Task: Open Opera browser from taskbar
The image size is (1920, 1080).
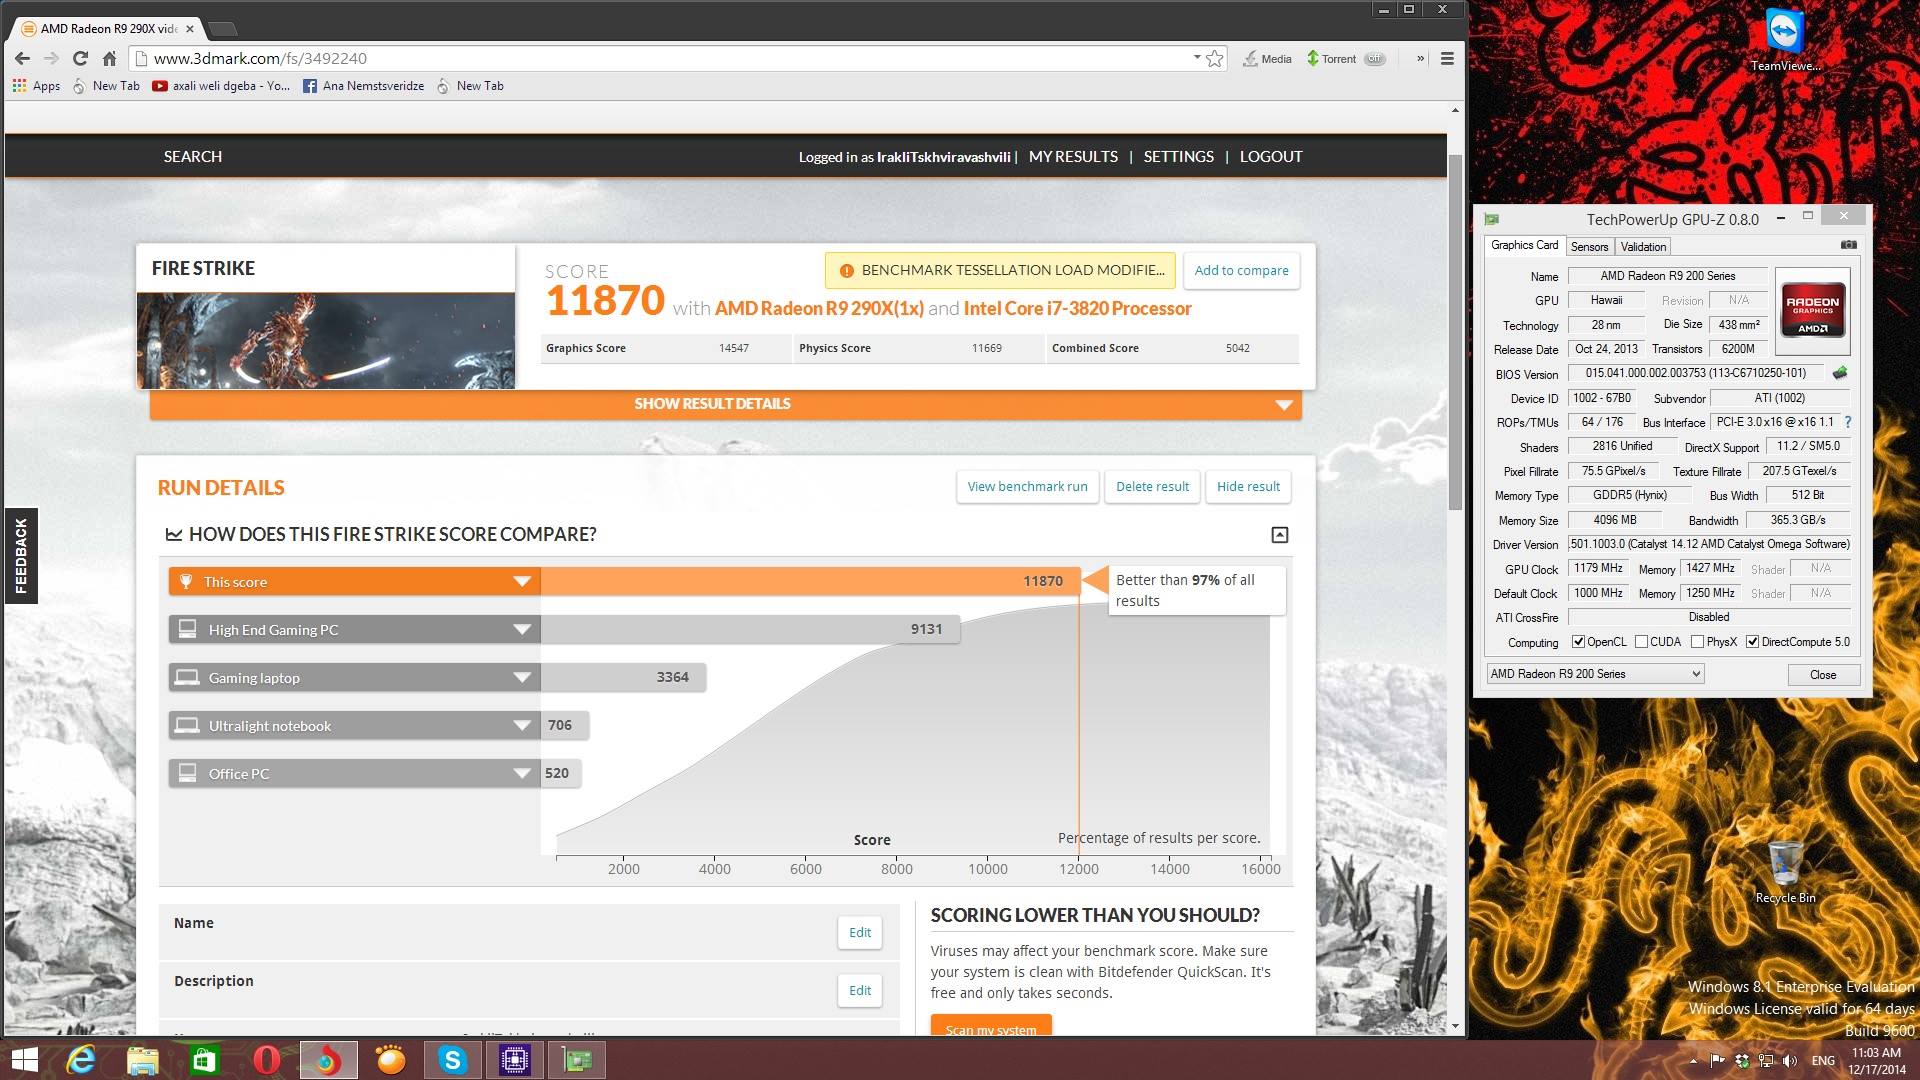Action: click(x=267, y=1060)
